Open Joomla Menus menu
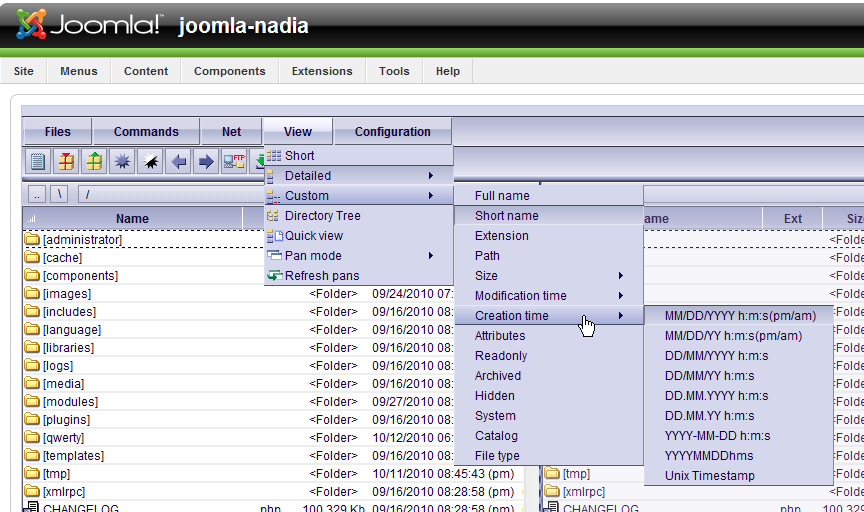The width and height of the screenshot is (864, 512). tap(79, 71)
